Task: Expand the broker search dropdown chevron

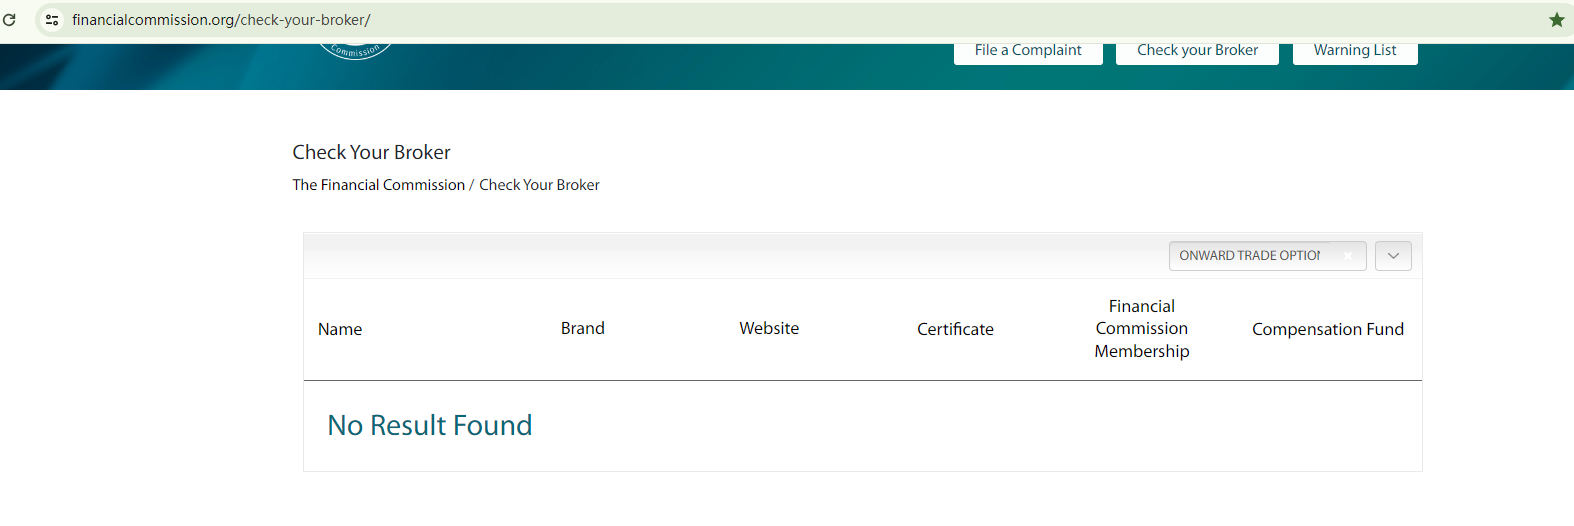Action: tap(1393, 256)
